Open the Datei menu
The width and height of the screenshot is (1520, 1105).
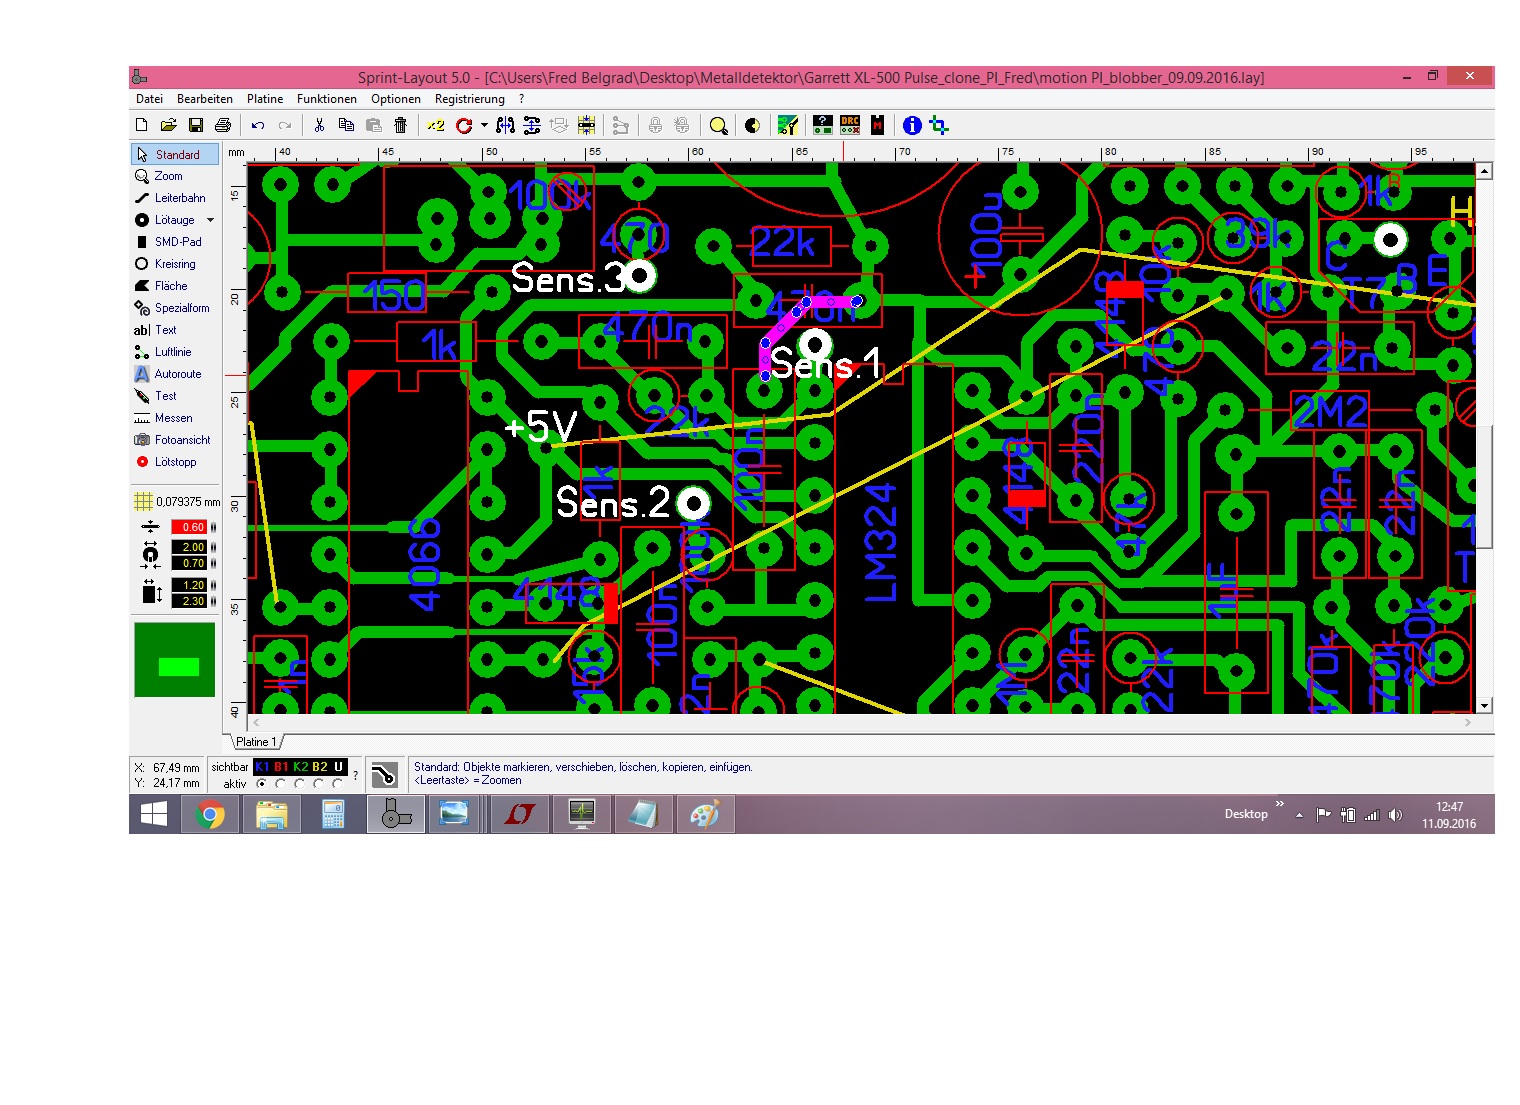(149, 99)
